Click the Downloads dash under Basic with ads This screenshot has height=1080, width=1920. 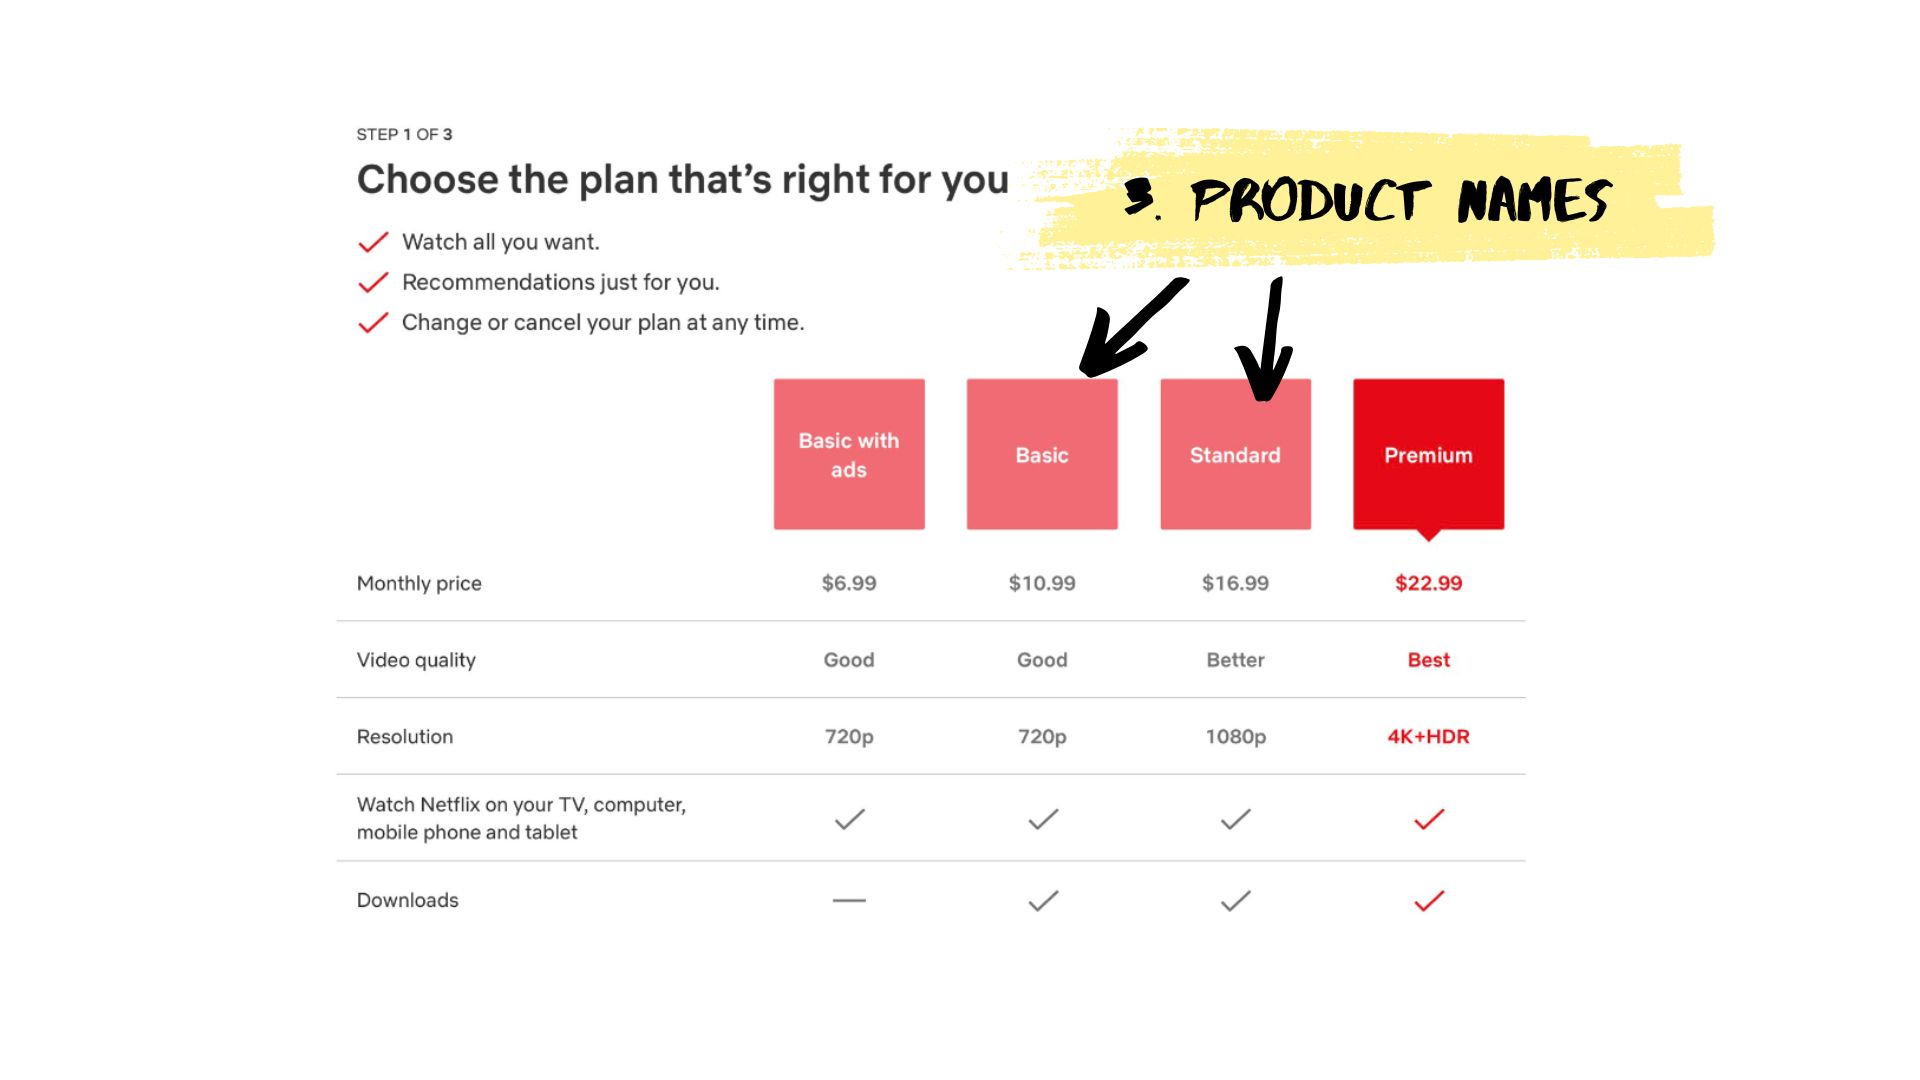click(849, 901)
